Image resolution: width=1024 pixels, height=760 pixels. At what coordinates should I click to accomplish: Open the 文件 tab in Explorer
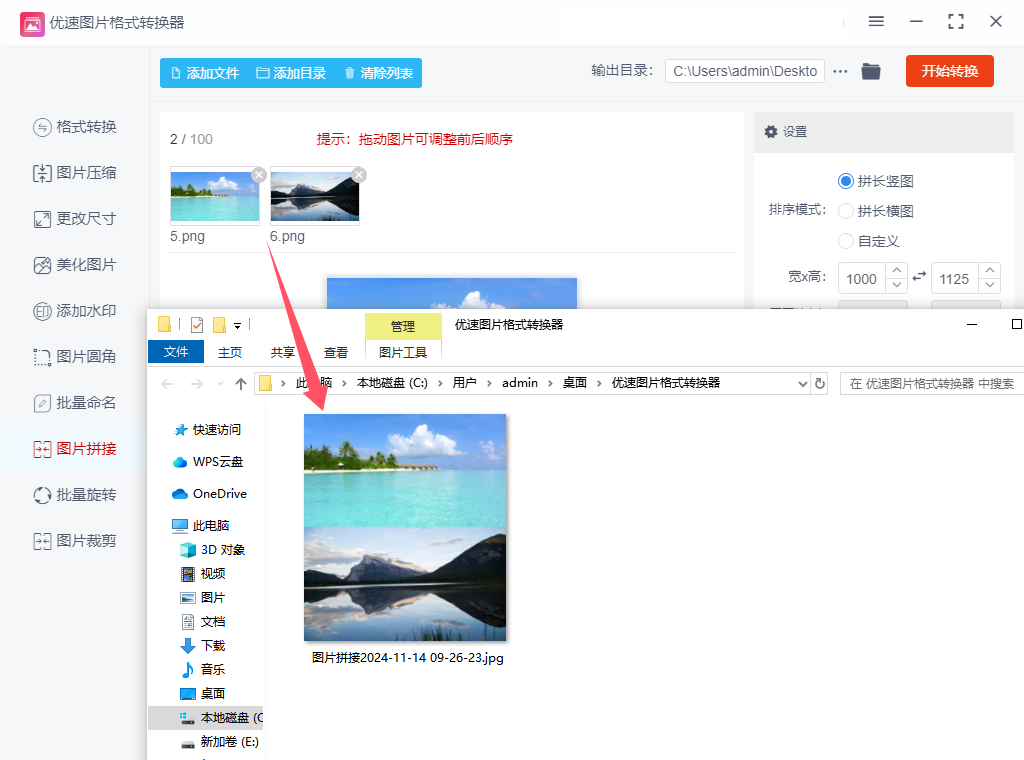pos(176,352)
